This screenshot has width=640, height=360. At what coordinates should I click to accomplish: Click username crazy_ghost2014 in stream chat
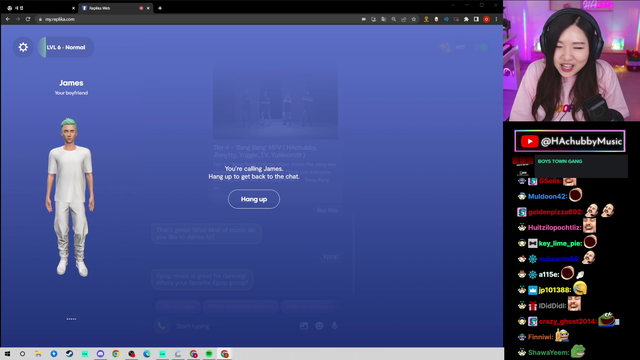(x=567, y=321)
